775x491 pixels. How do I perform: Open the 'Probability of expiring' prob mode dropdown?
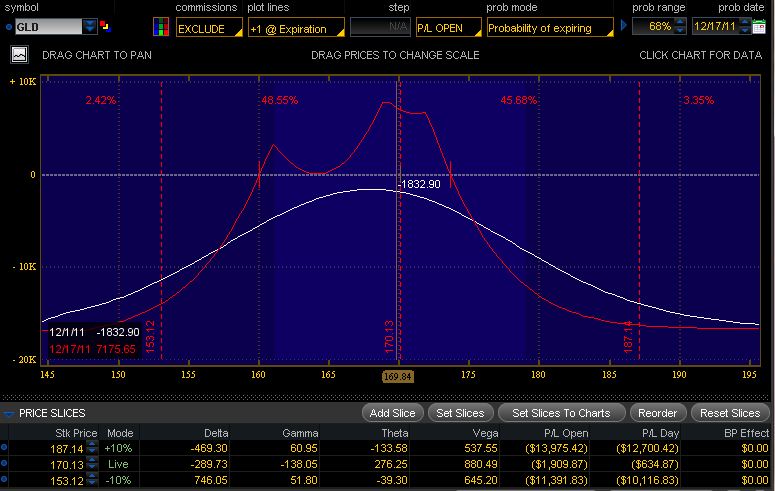[x=550, y=28]
